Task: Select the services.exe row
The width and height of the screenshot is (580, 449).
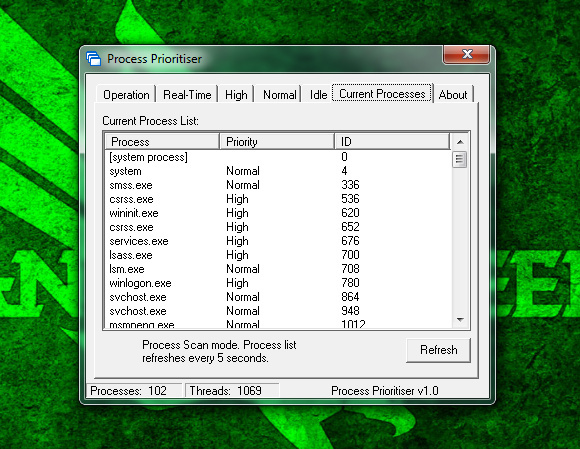Action: tap(278, 241)
